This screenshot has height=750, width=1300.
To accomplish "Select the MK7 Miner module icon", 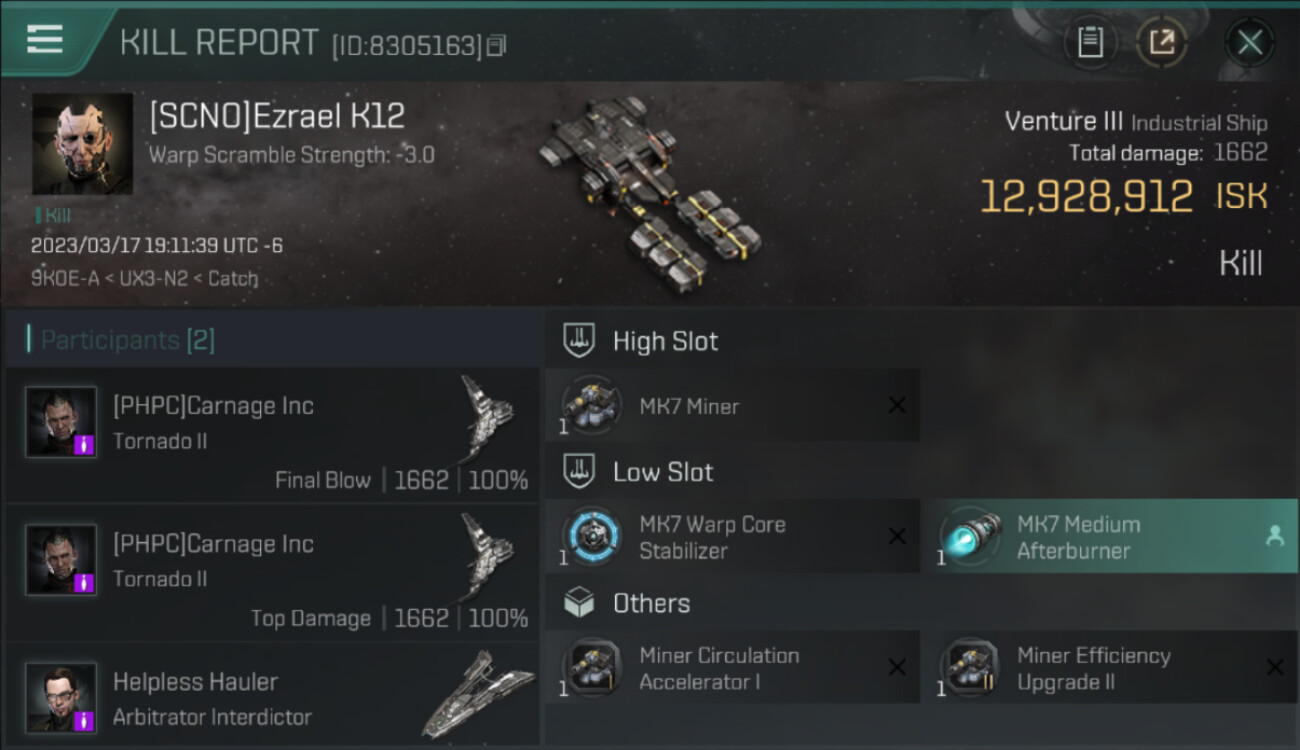I will tap(592, 406).
